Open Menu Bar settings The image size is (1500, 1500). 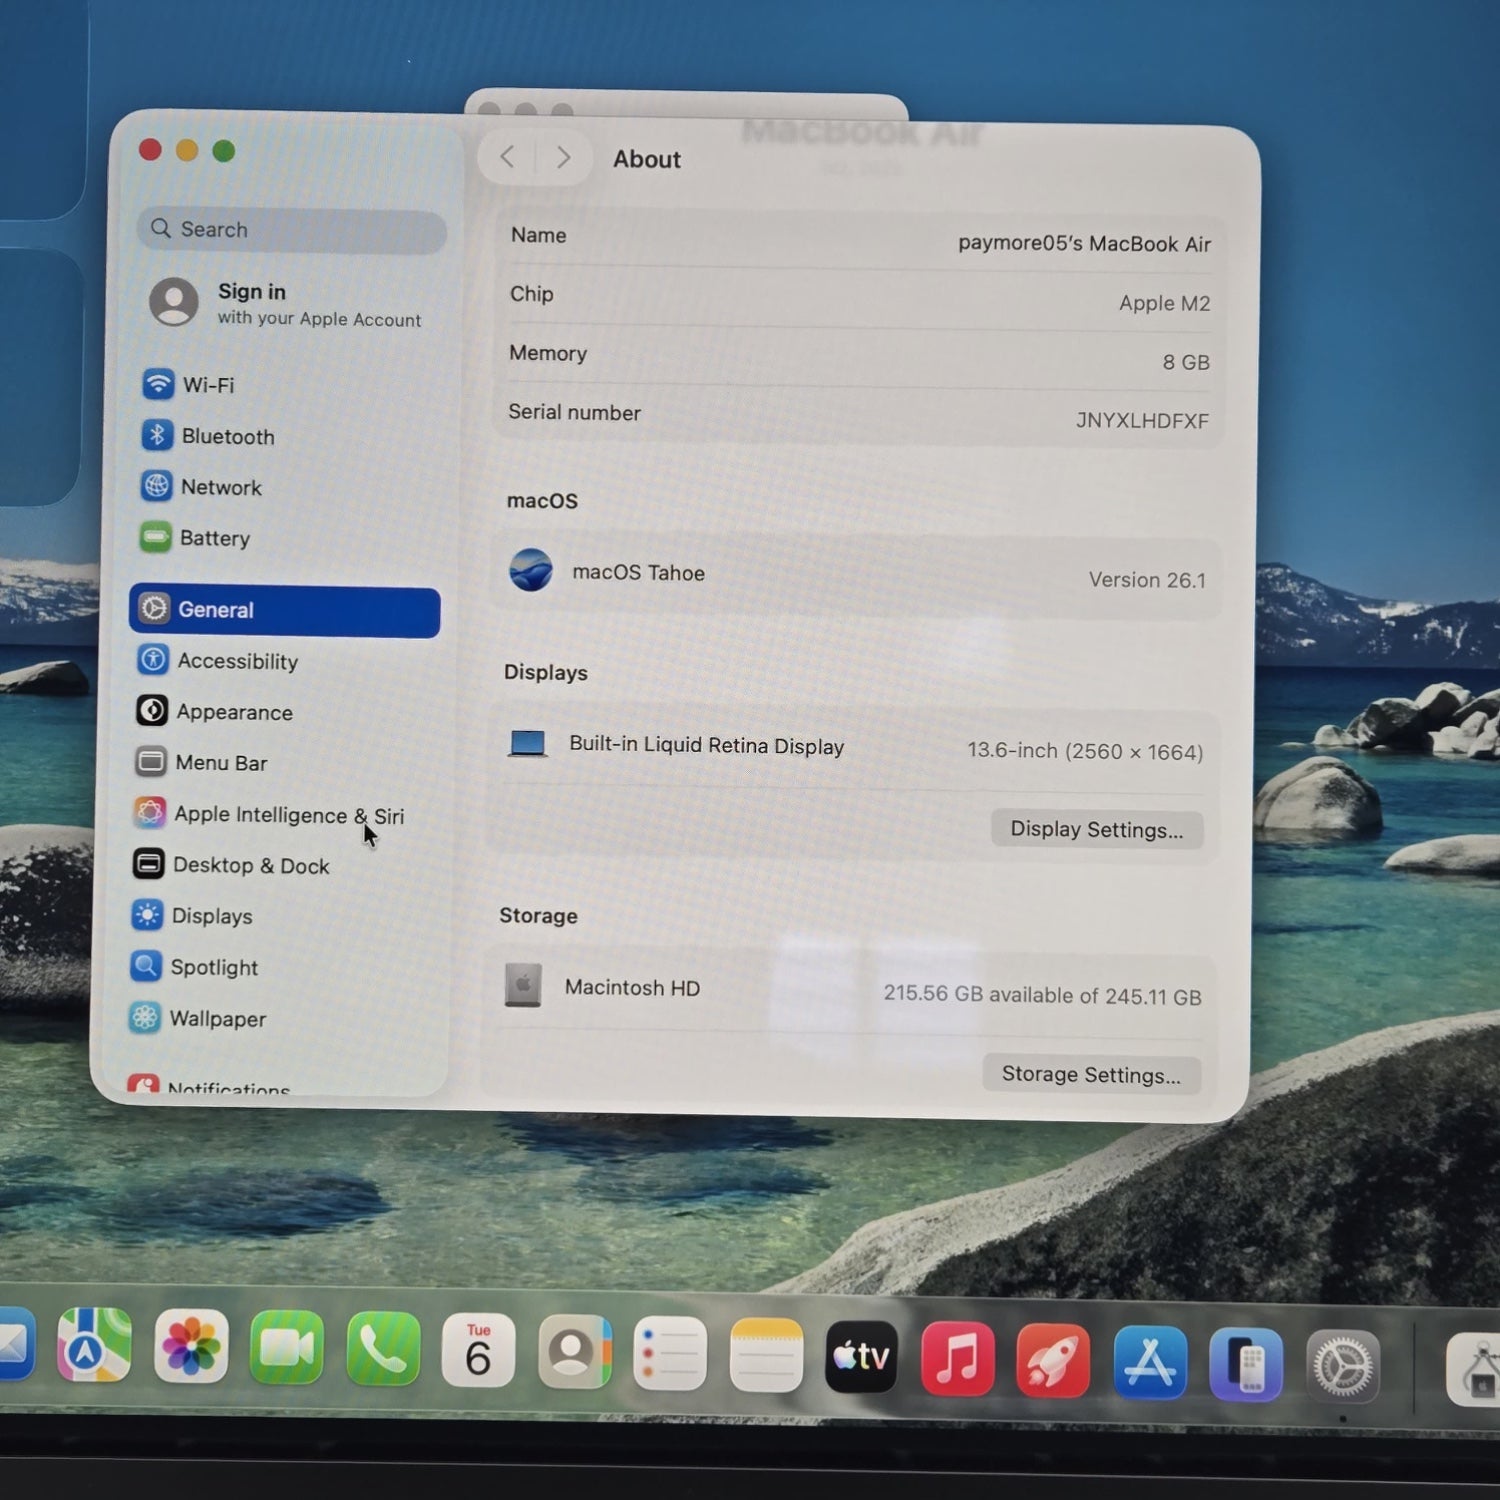pos(221,763)
